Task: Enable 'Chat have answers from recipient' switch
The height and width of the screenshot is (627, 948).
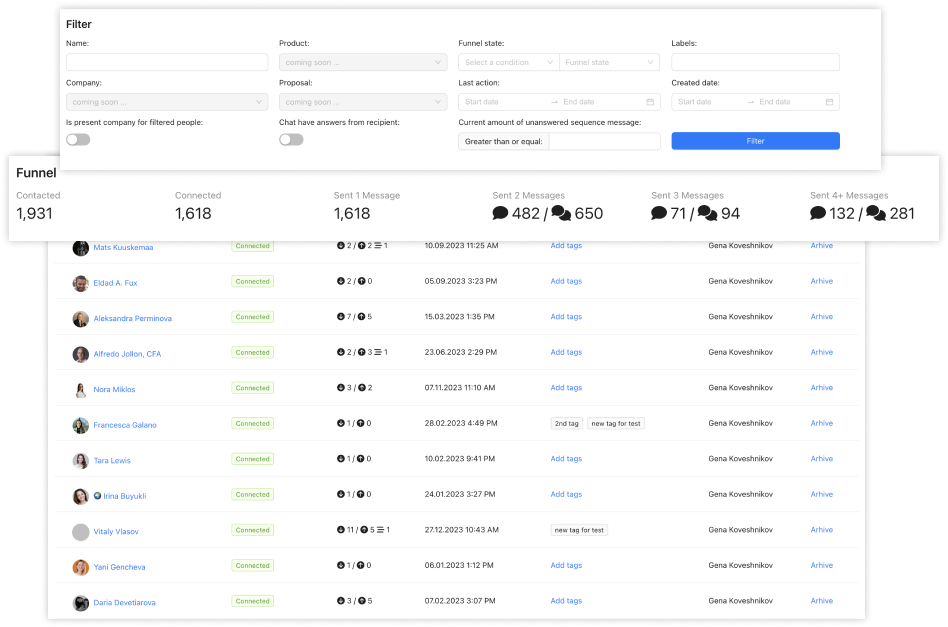Action: pyautogui.click(x=291, y=140)
